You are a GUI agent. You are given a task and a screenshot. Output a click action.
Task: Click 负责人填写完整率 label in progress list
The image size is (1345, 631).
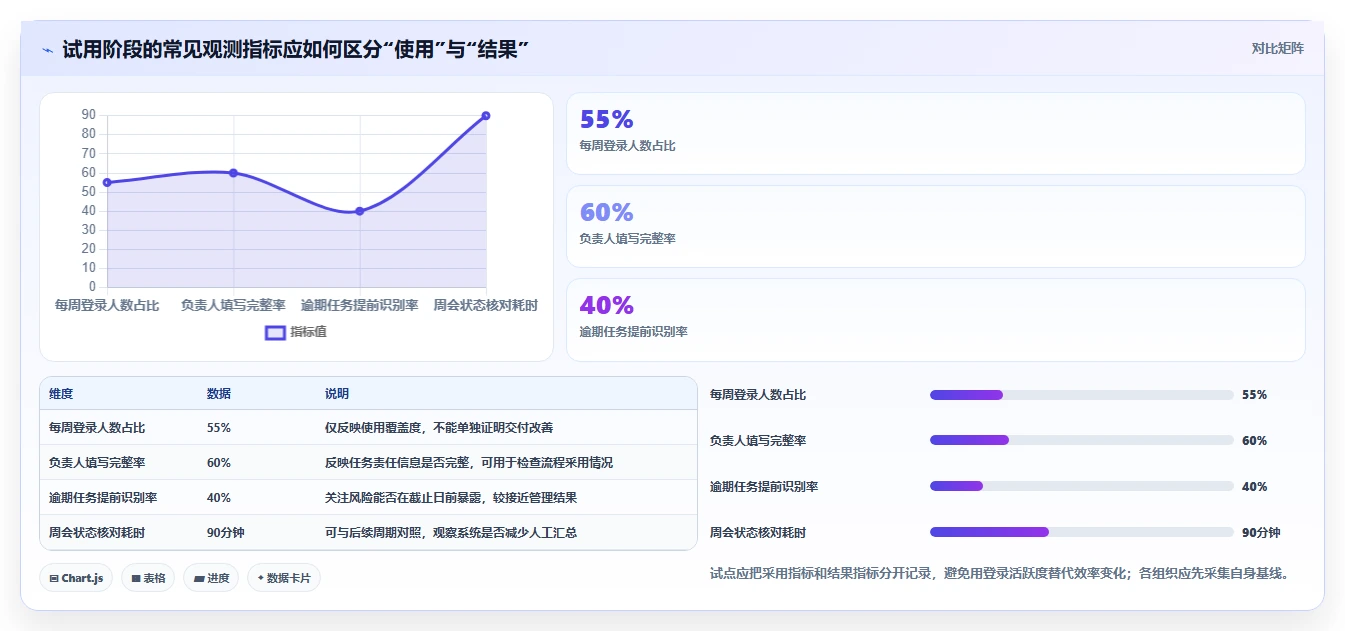pyautogui.click(x=758, y=441)
